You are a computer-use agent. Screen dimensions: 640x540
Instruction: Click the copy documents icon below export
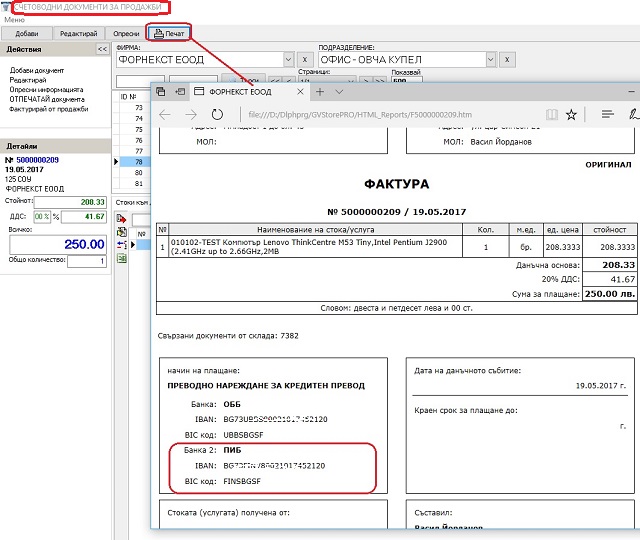[x=121, y=232]
